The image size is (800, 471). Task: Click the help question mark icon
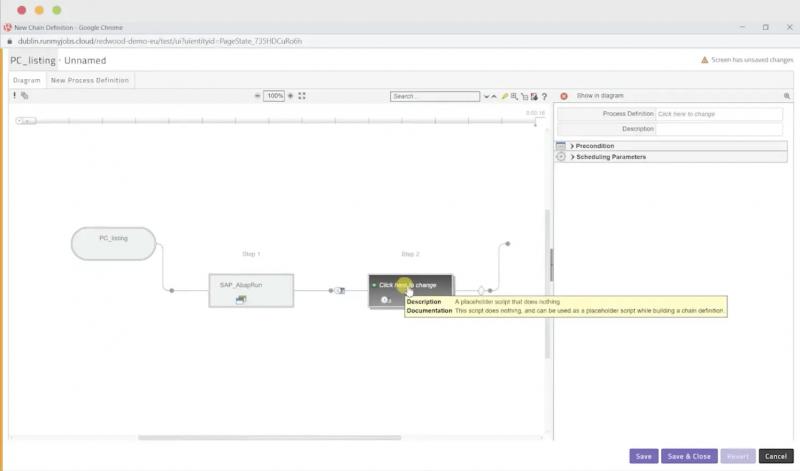coord(544,97)
